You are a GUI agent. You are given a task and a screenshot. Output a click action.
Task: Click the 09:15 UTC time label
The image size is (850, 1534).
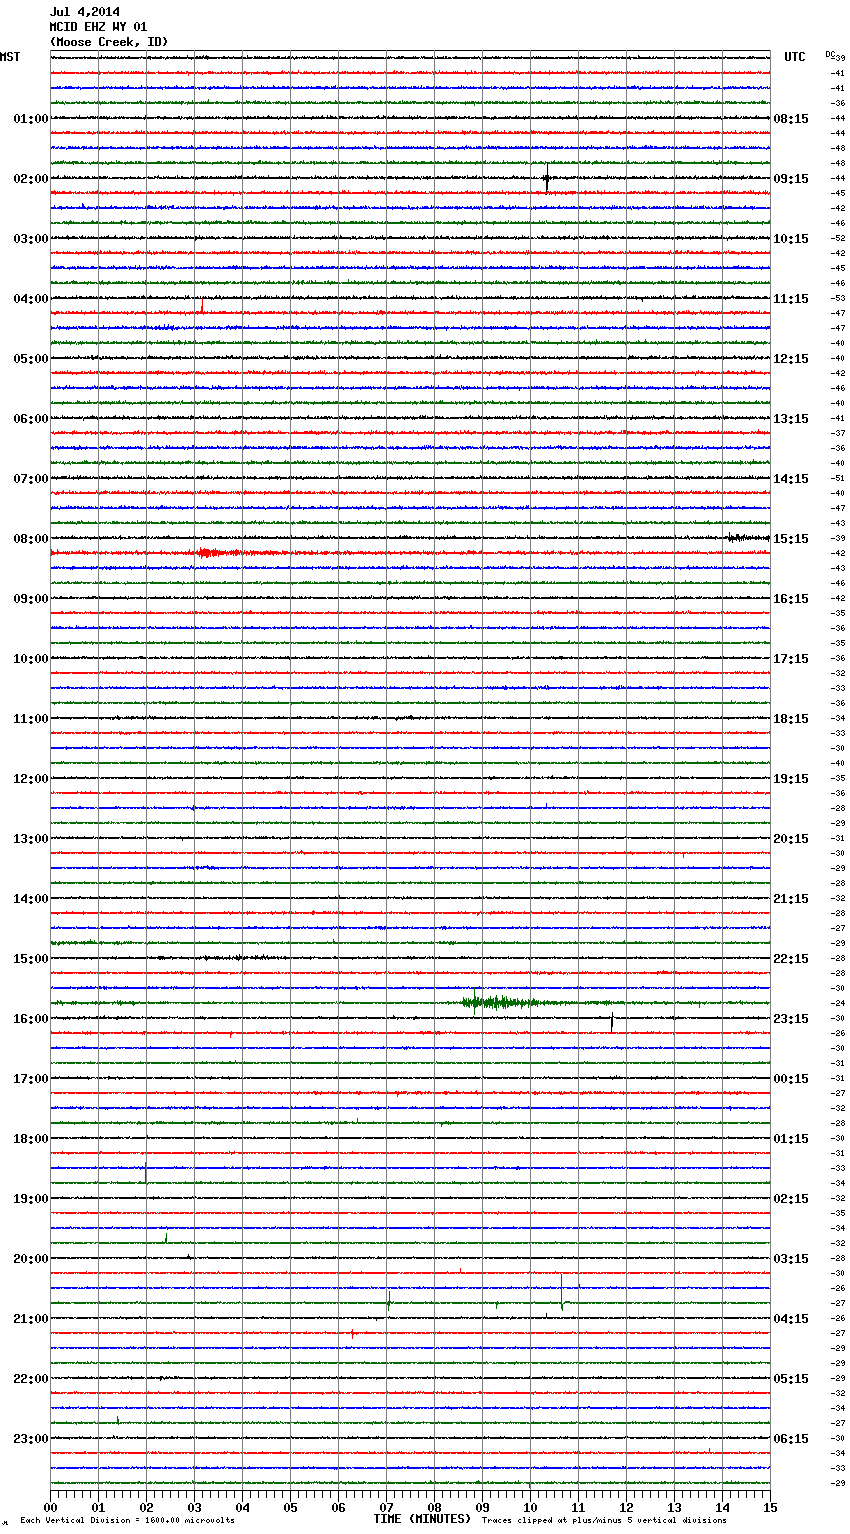coord(791,179)
